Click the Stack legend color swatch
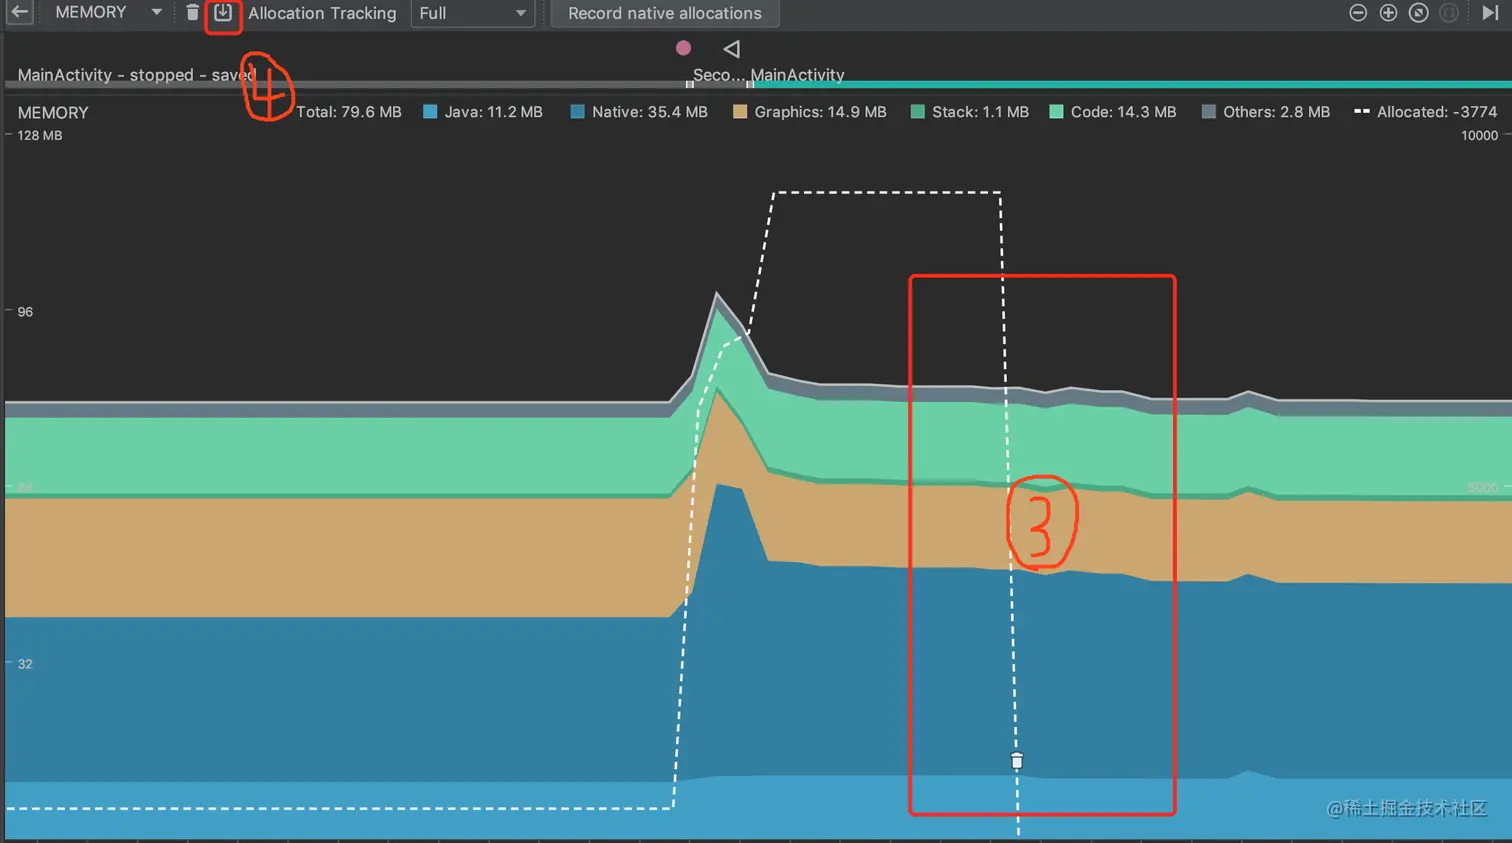 coord(917,112)
